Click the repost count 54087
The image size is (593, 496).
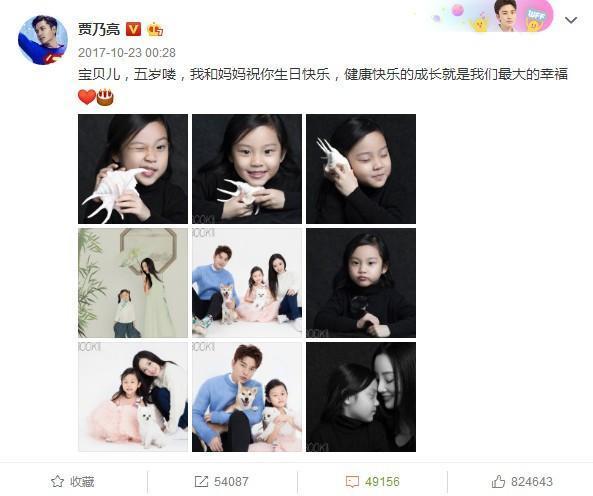231,481
